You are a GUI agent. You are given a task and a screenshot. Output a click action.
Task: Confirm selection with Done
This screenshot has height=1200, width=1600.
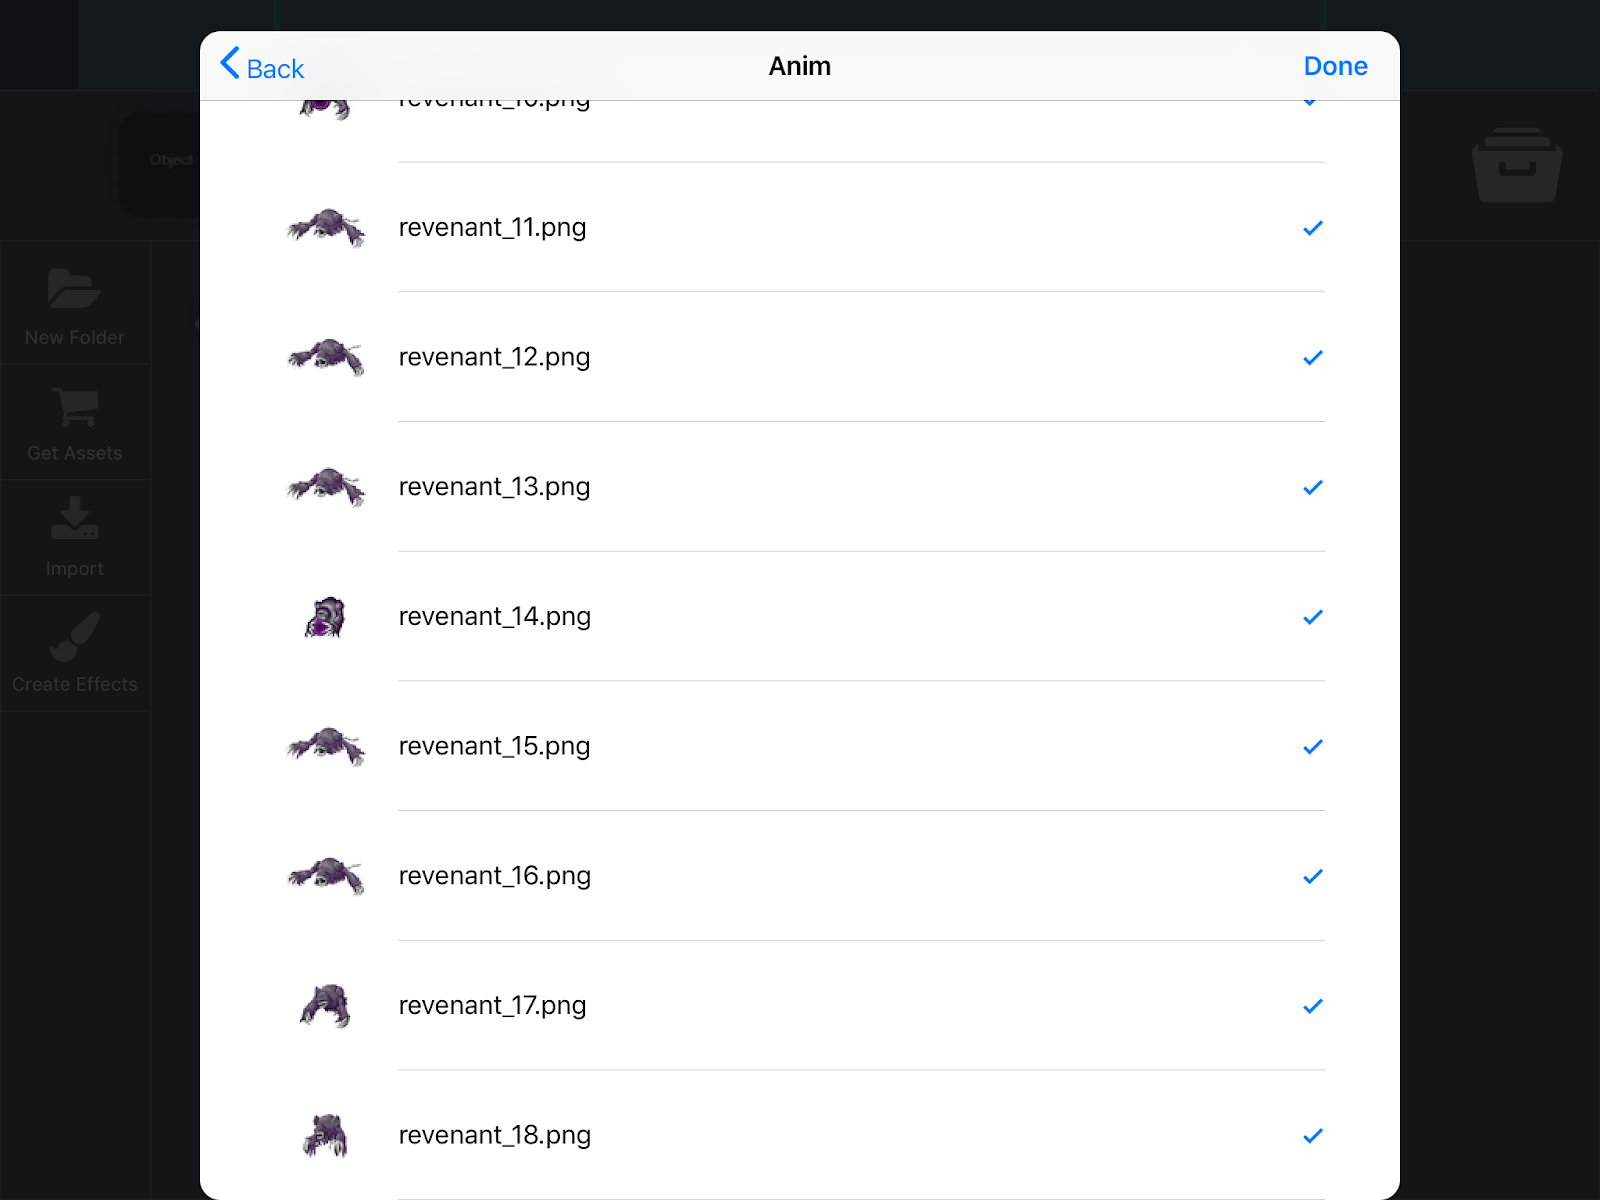(x=1335, y=66)
